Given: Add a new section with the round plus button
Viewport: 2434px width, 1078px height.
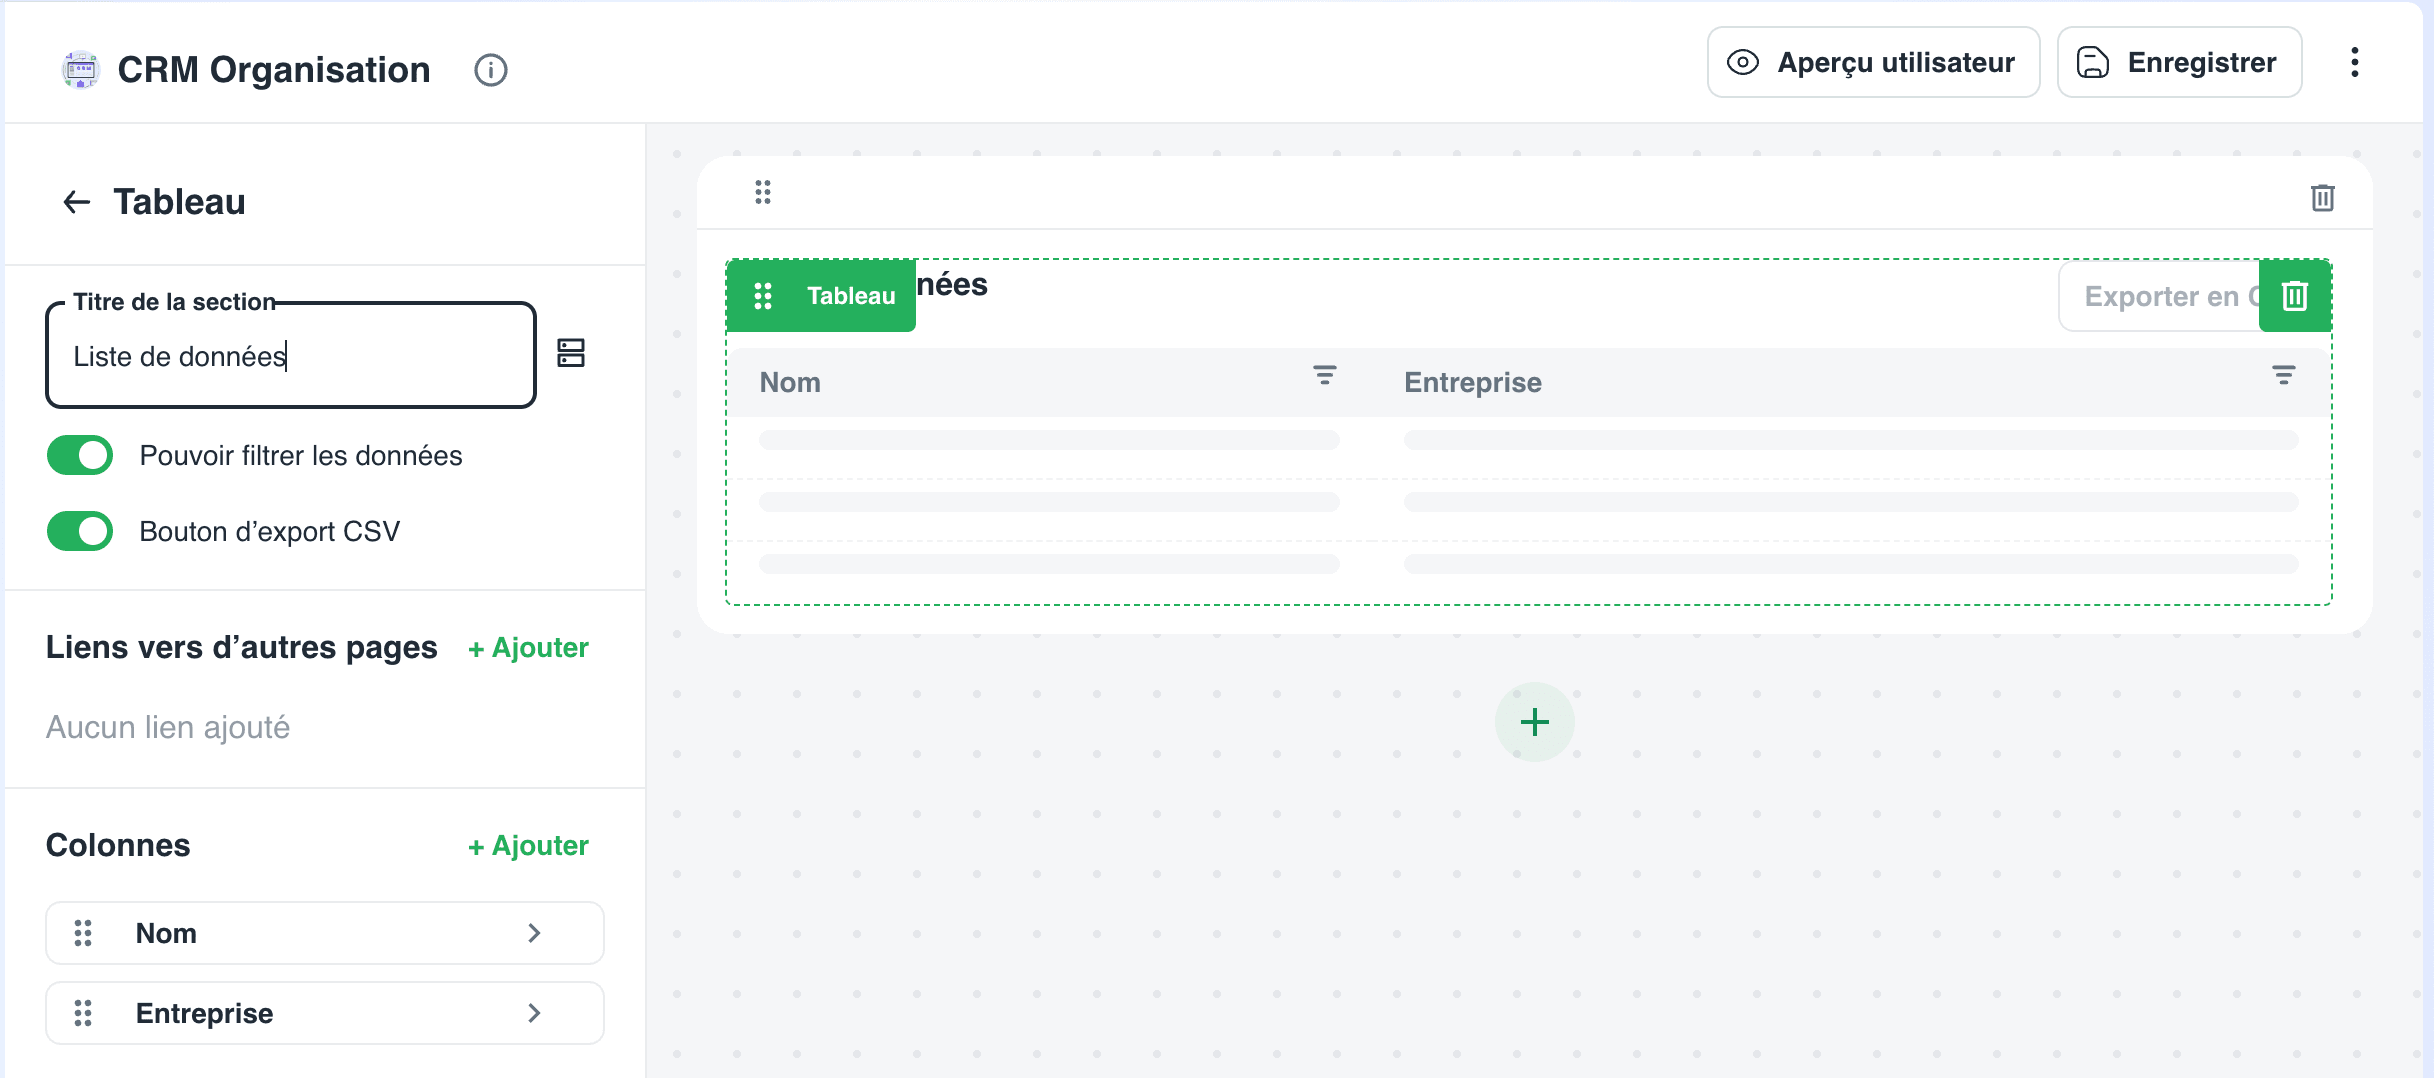Looking at the screenshot, I should click(1534, 722).
